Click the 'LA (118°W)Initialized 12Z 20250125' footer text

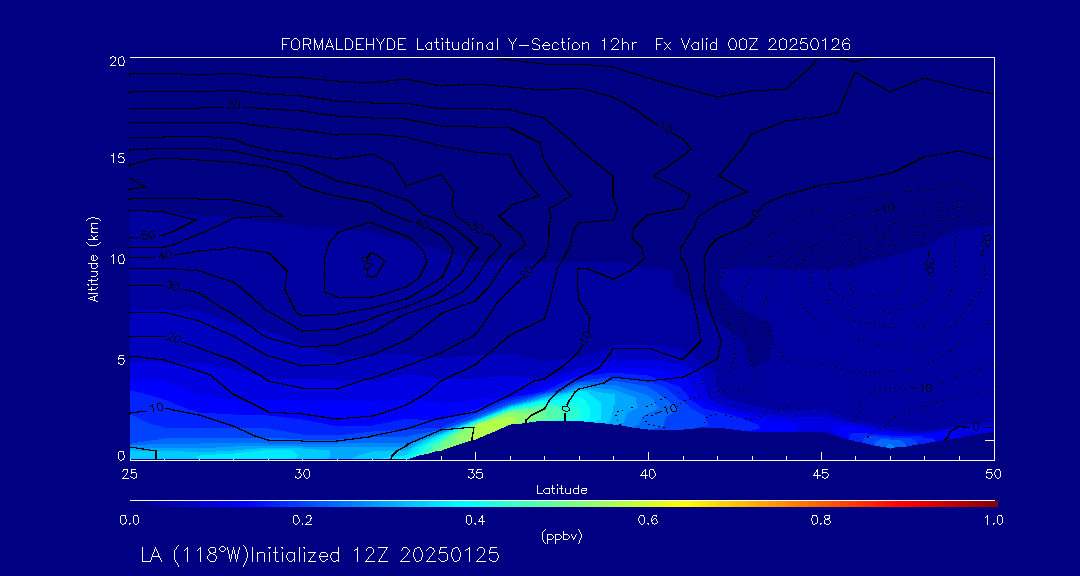[320, 555]
